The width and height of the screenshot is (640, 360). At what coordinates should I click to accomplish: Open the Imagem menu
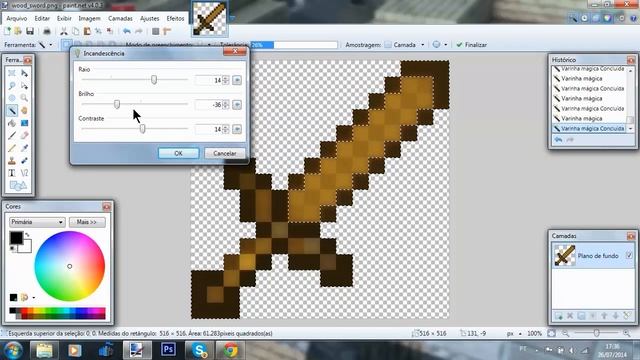89,18
